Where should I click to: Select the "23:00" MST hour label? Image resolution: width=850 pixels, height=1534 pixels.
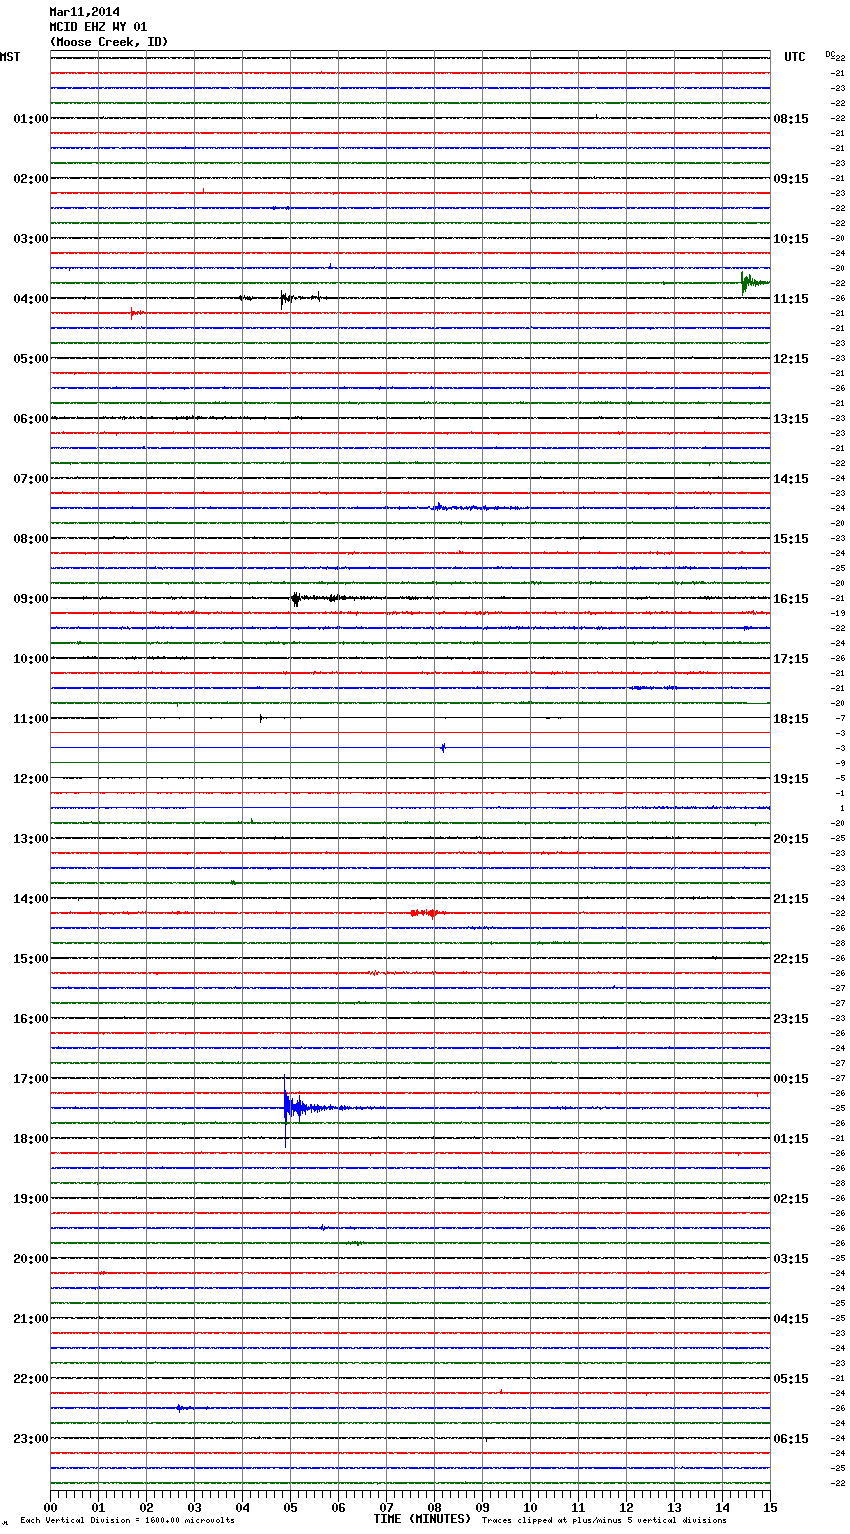coord(30,1439)
